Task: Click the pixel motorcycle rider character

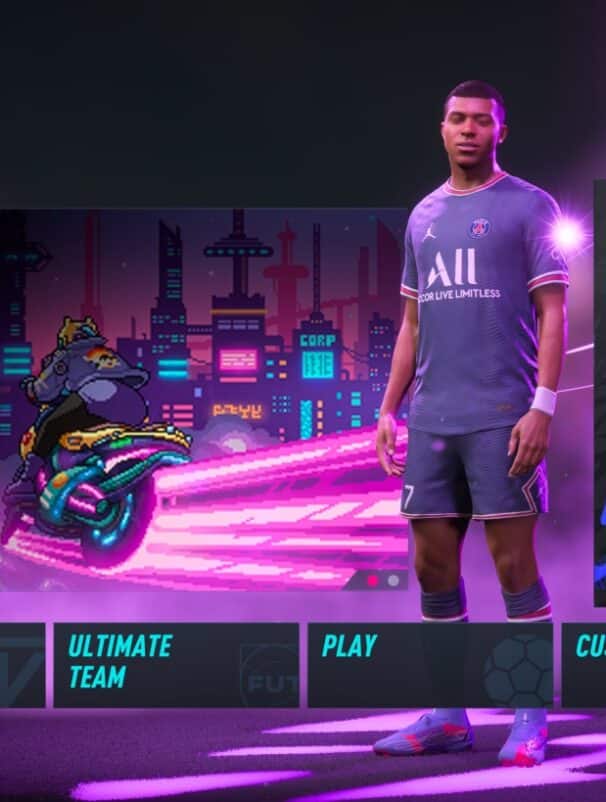Action: pos(95,440)
